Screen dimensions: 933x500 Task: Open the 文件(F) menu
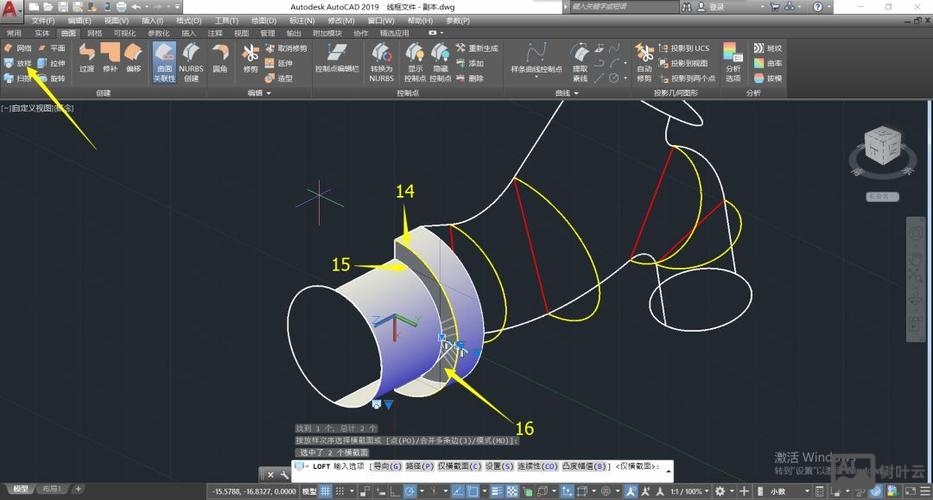click(x=43, y=20)
